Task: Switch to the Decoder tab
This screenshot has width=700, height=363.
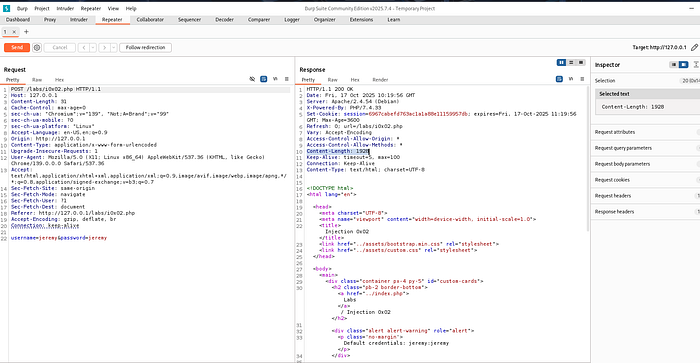Action: 225,20
